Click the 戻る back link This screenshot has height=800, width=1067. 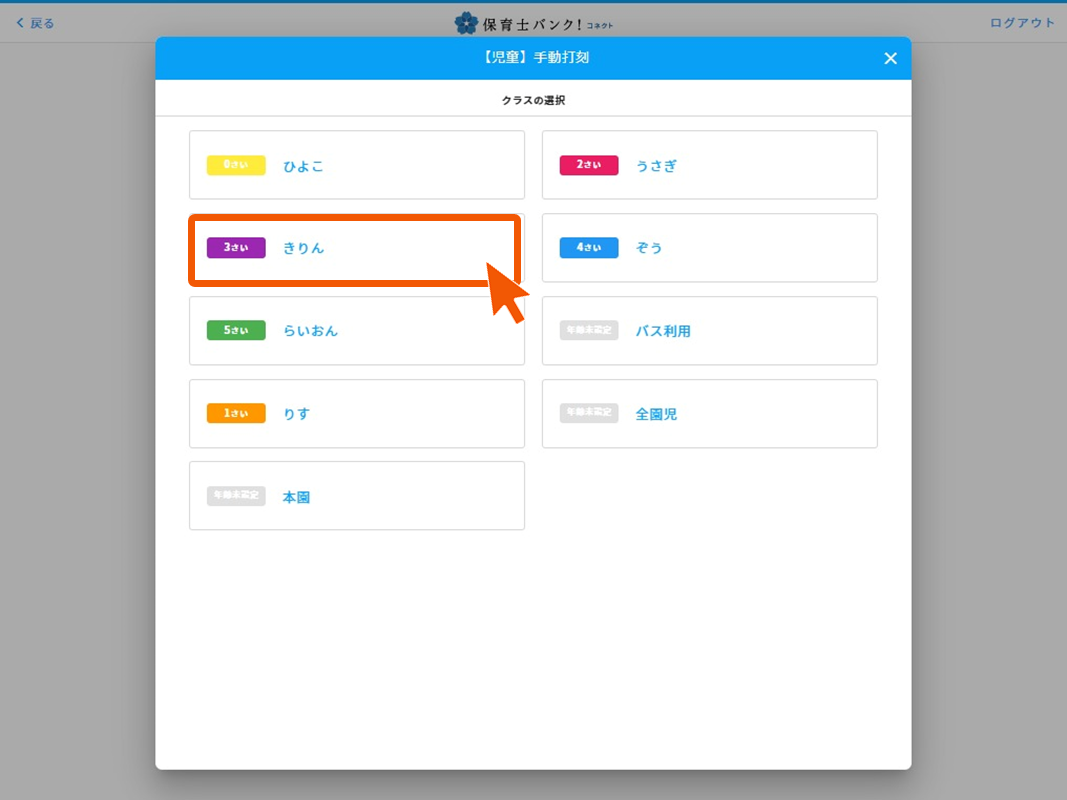tap(36, 23)
